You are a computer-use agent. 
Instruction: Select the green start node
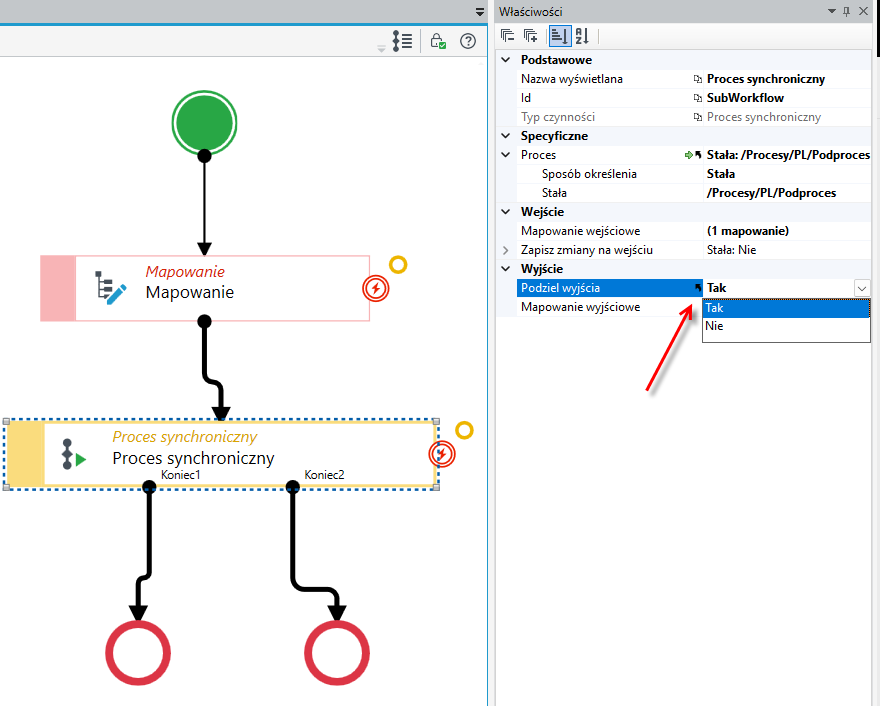[204, 123]
